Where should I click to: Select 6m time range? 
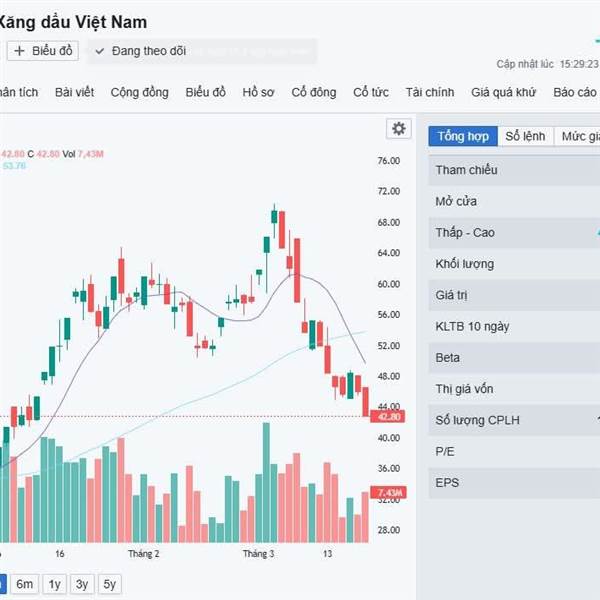pyautogui.click(x=25, y=584)
